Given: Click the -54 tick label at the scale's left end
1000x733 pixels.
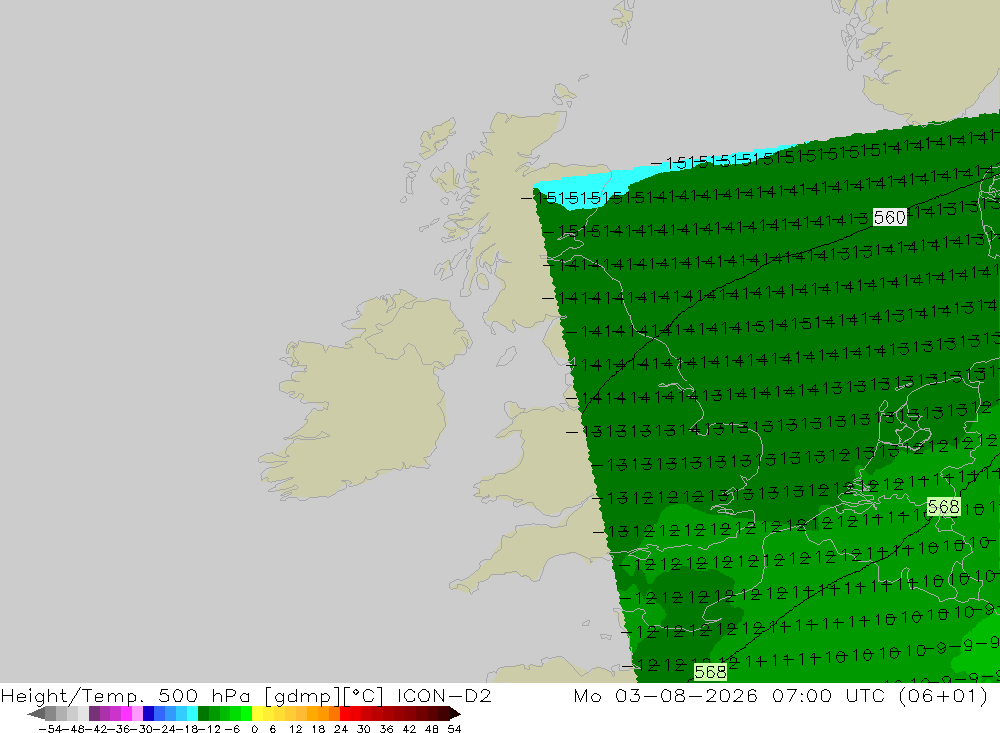Looking at the screenshot, I should click(50, 729).
